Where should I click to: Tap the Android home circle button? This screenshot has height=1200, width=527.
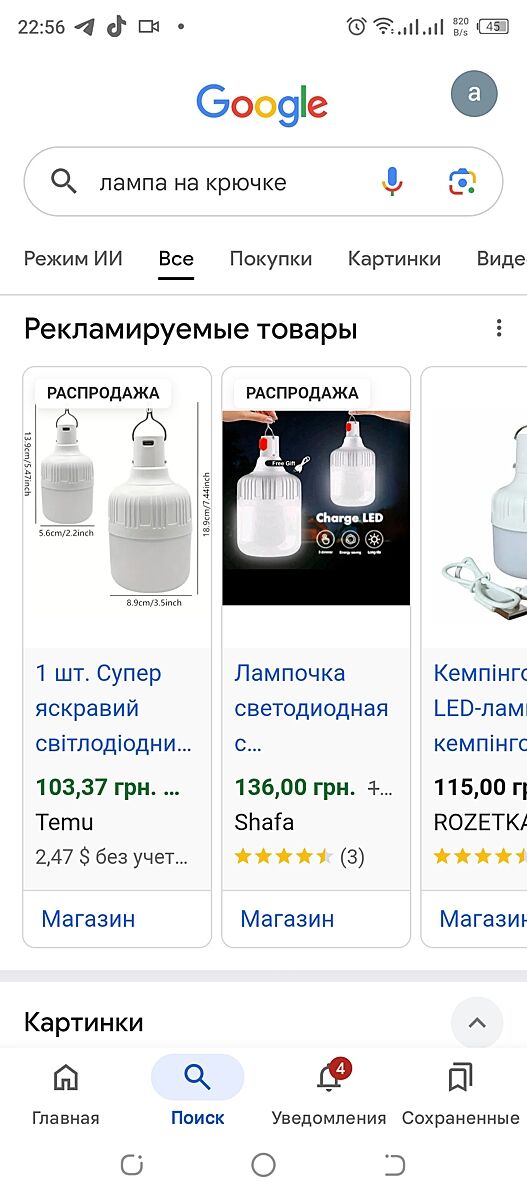(263, 1165)
